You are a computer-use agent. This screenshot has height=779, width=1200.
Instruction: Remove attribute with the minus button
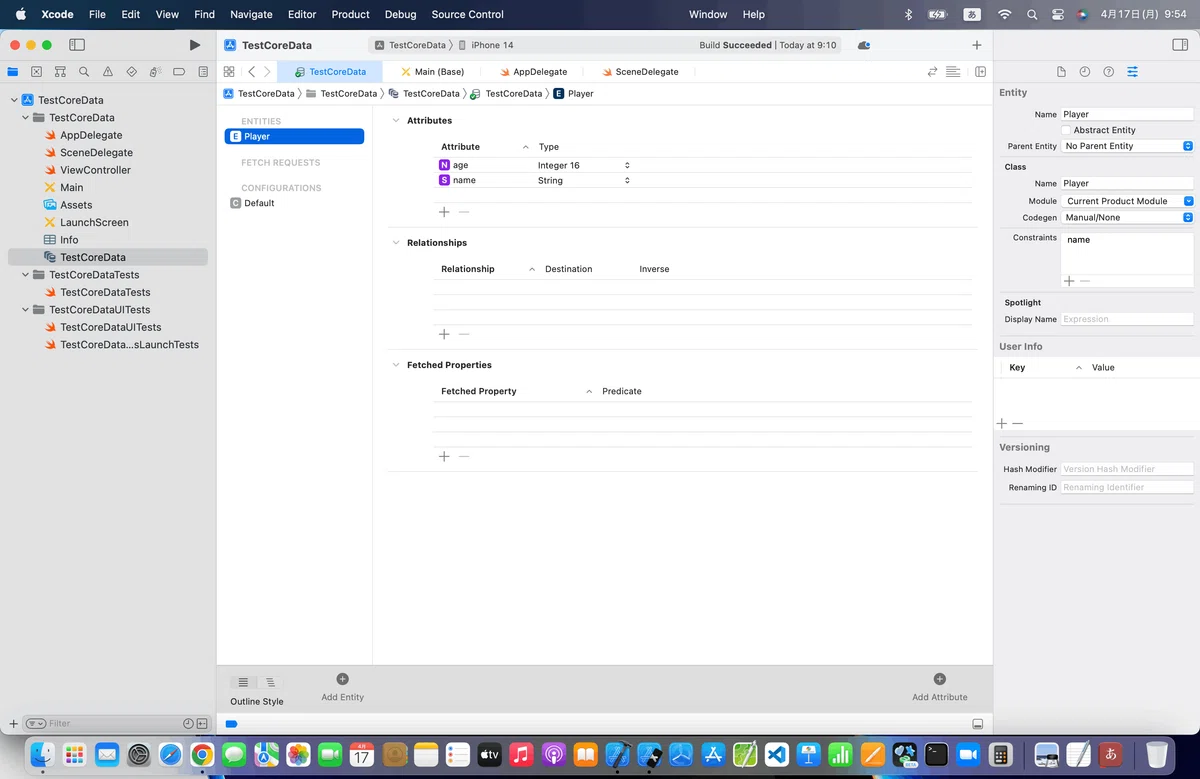pos(464,212)
